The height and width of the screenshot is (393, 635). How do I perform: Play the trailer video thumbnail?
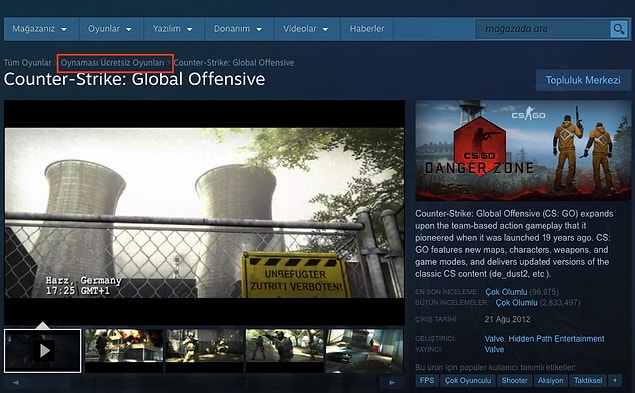43,350
